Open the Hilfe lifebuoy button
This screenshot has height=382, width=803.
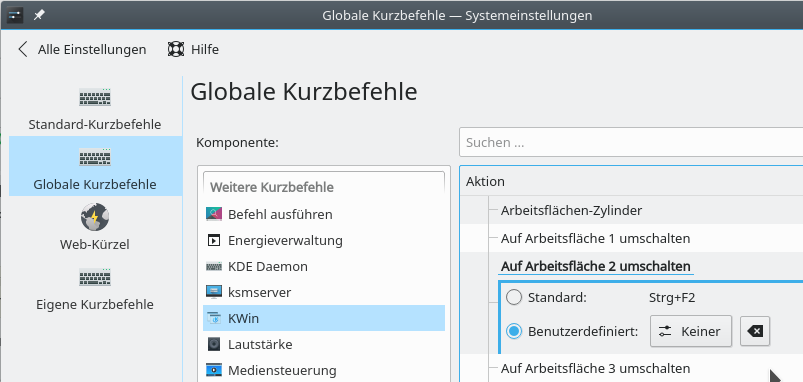tap(193, 49)
